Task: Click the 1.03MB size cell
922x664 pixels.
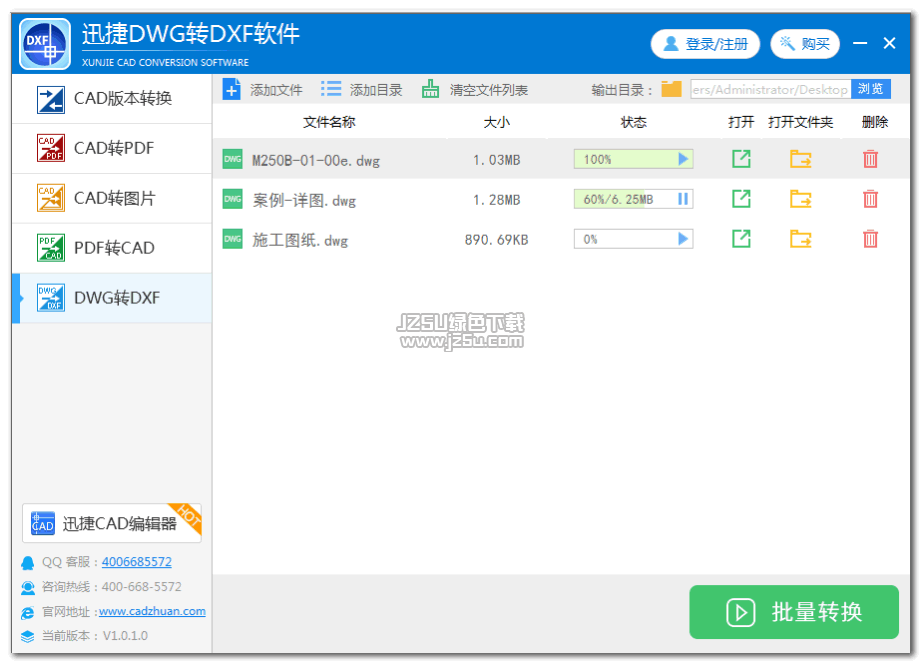Action: (x=497, y=160)
